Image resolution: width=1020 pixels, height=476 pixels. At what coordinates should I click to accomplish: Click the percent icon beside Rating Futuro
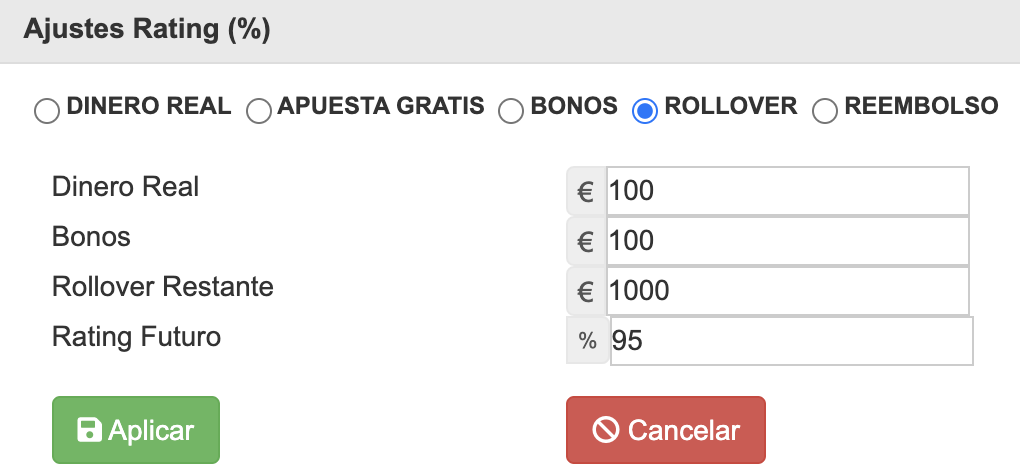click(x=588, y=341)
